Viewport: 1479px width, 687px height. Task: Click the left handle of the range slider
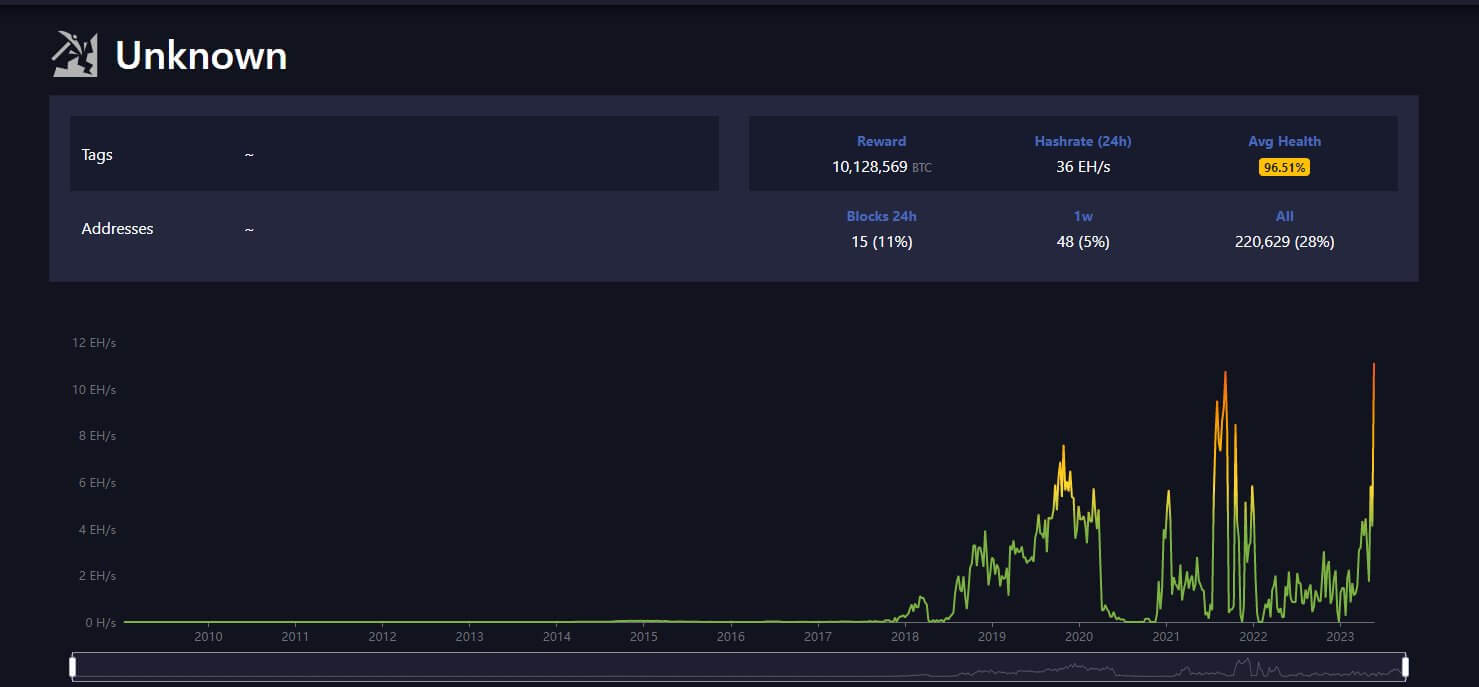(72, 663)
